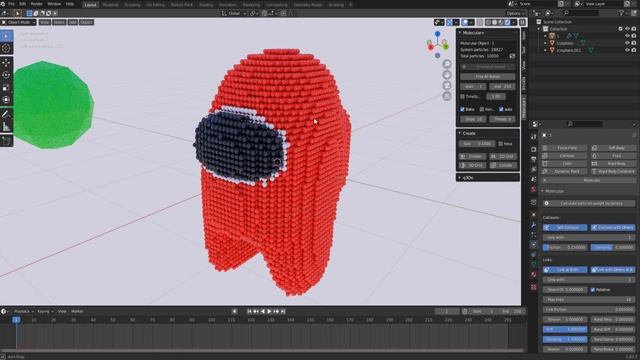
Task: Click the Rigid Body physics button
Action: coord(613,164)
